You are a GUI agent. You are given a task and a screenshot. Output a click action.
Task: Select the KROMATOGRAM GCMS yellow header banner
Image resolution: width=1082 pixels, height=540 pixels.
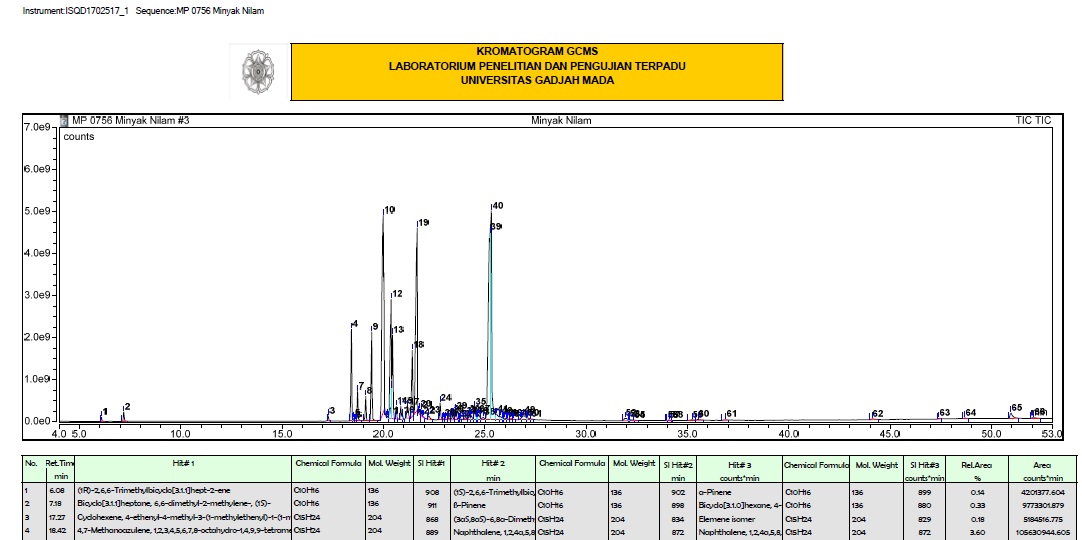537,72
